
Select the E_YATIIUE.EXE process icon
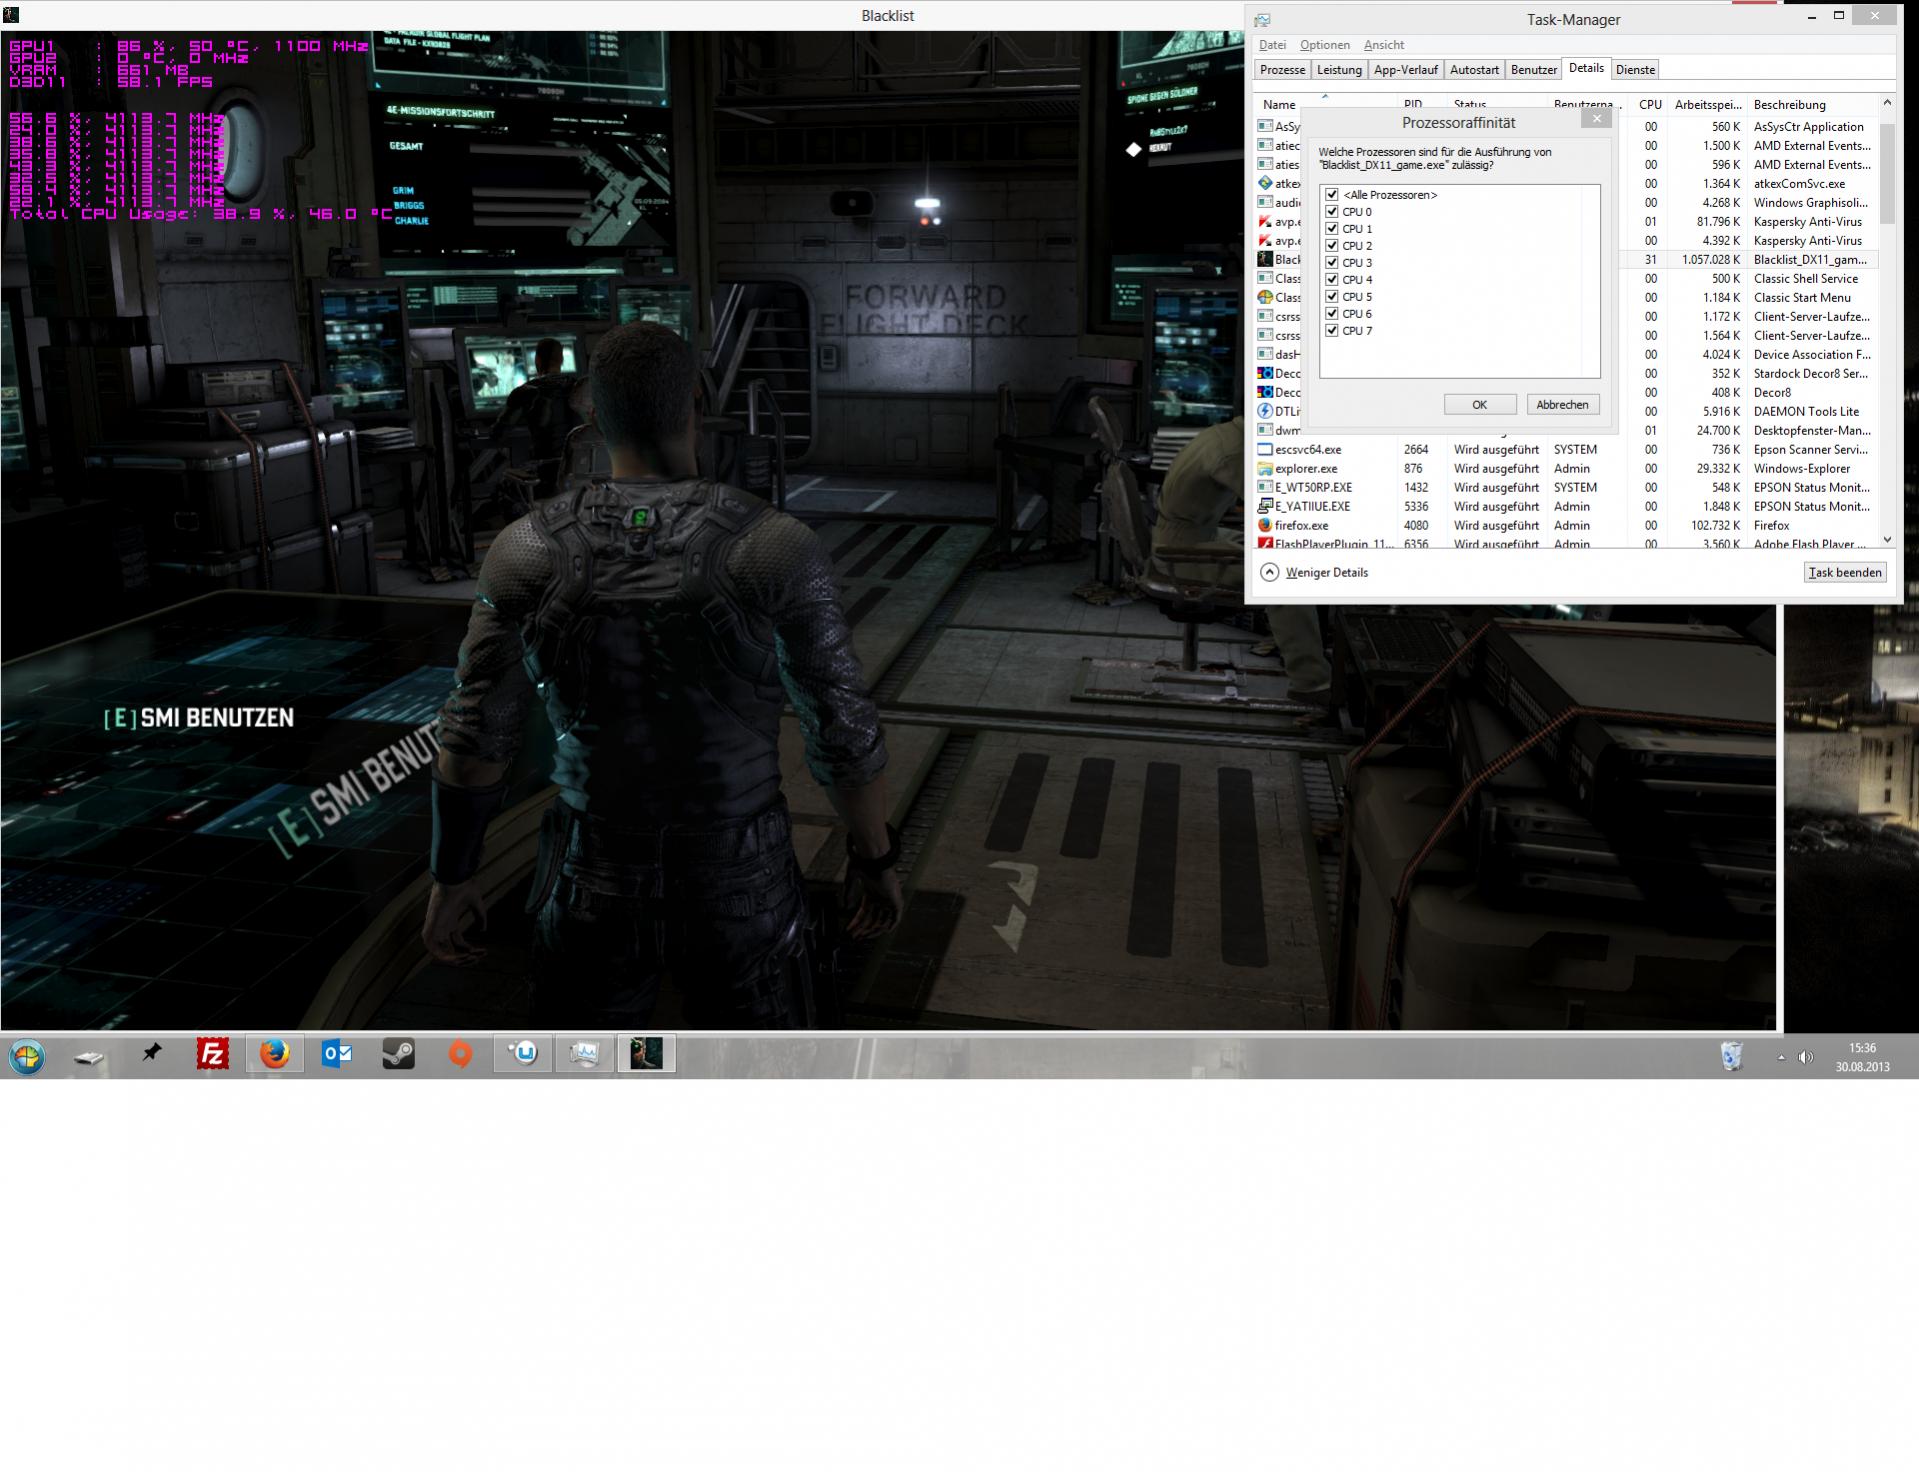tap(1265, 507)
